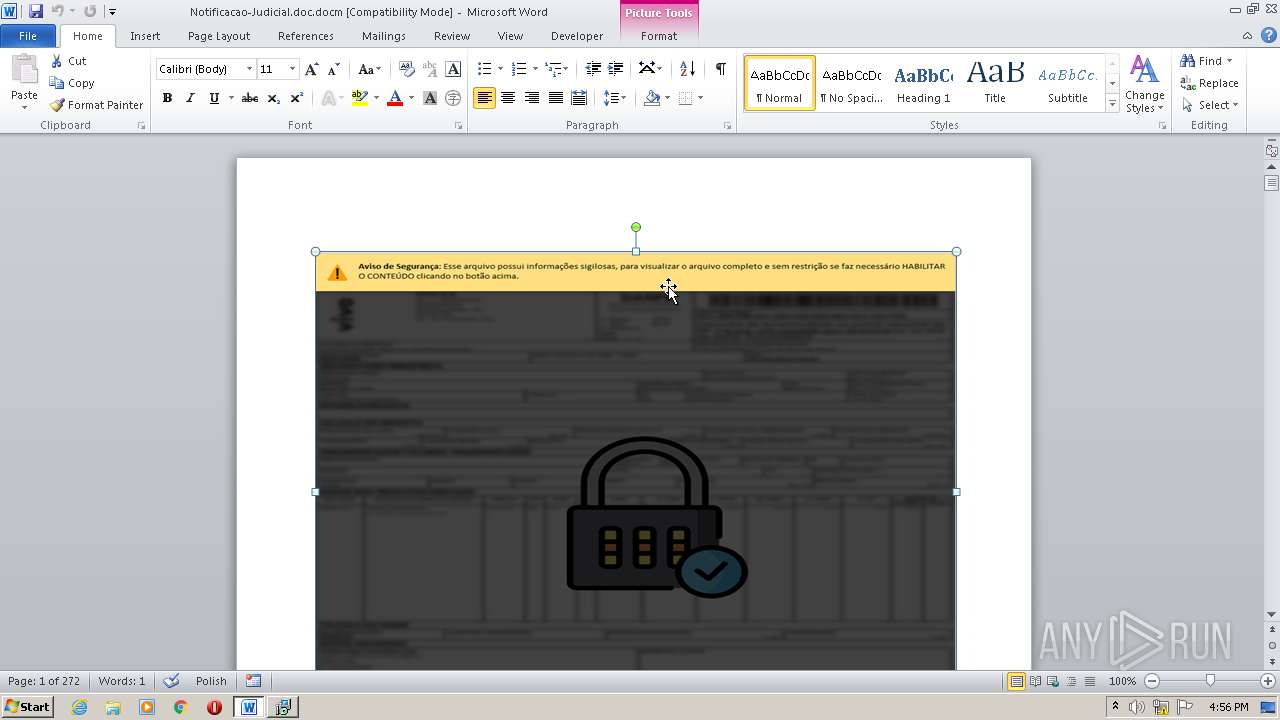This screenshot has height=720, width=1280.
Task: Switch to Page Layout tab
Action: coord(219,36)
